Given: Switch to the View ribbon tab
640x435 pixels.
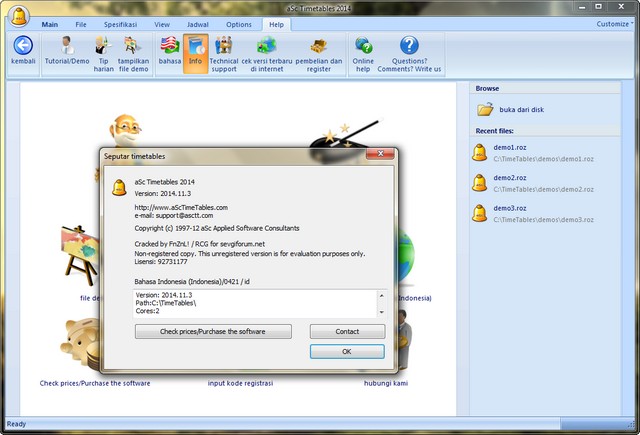Looking at the screenshot, I should click(162, 24).
